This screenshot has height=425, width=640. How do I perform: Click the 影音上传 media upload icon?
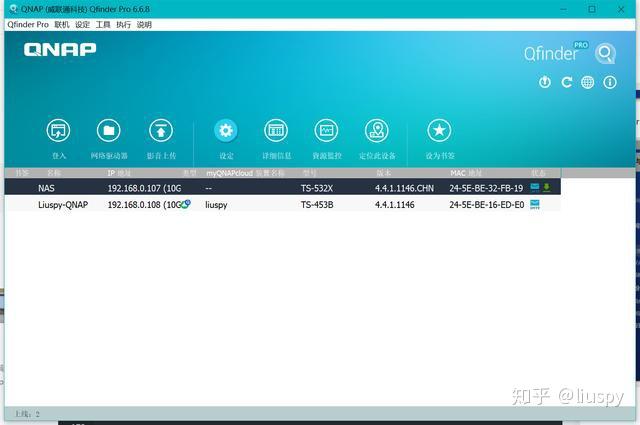click(x=161, y=131)
